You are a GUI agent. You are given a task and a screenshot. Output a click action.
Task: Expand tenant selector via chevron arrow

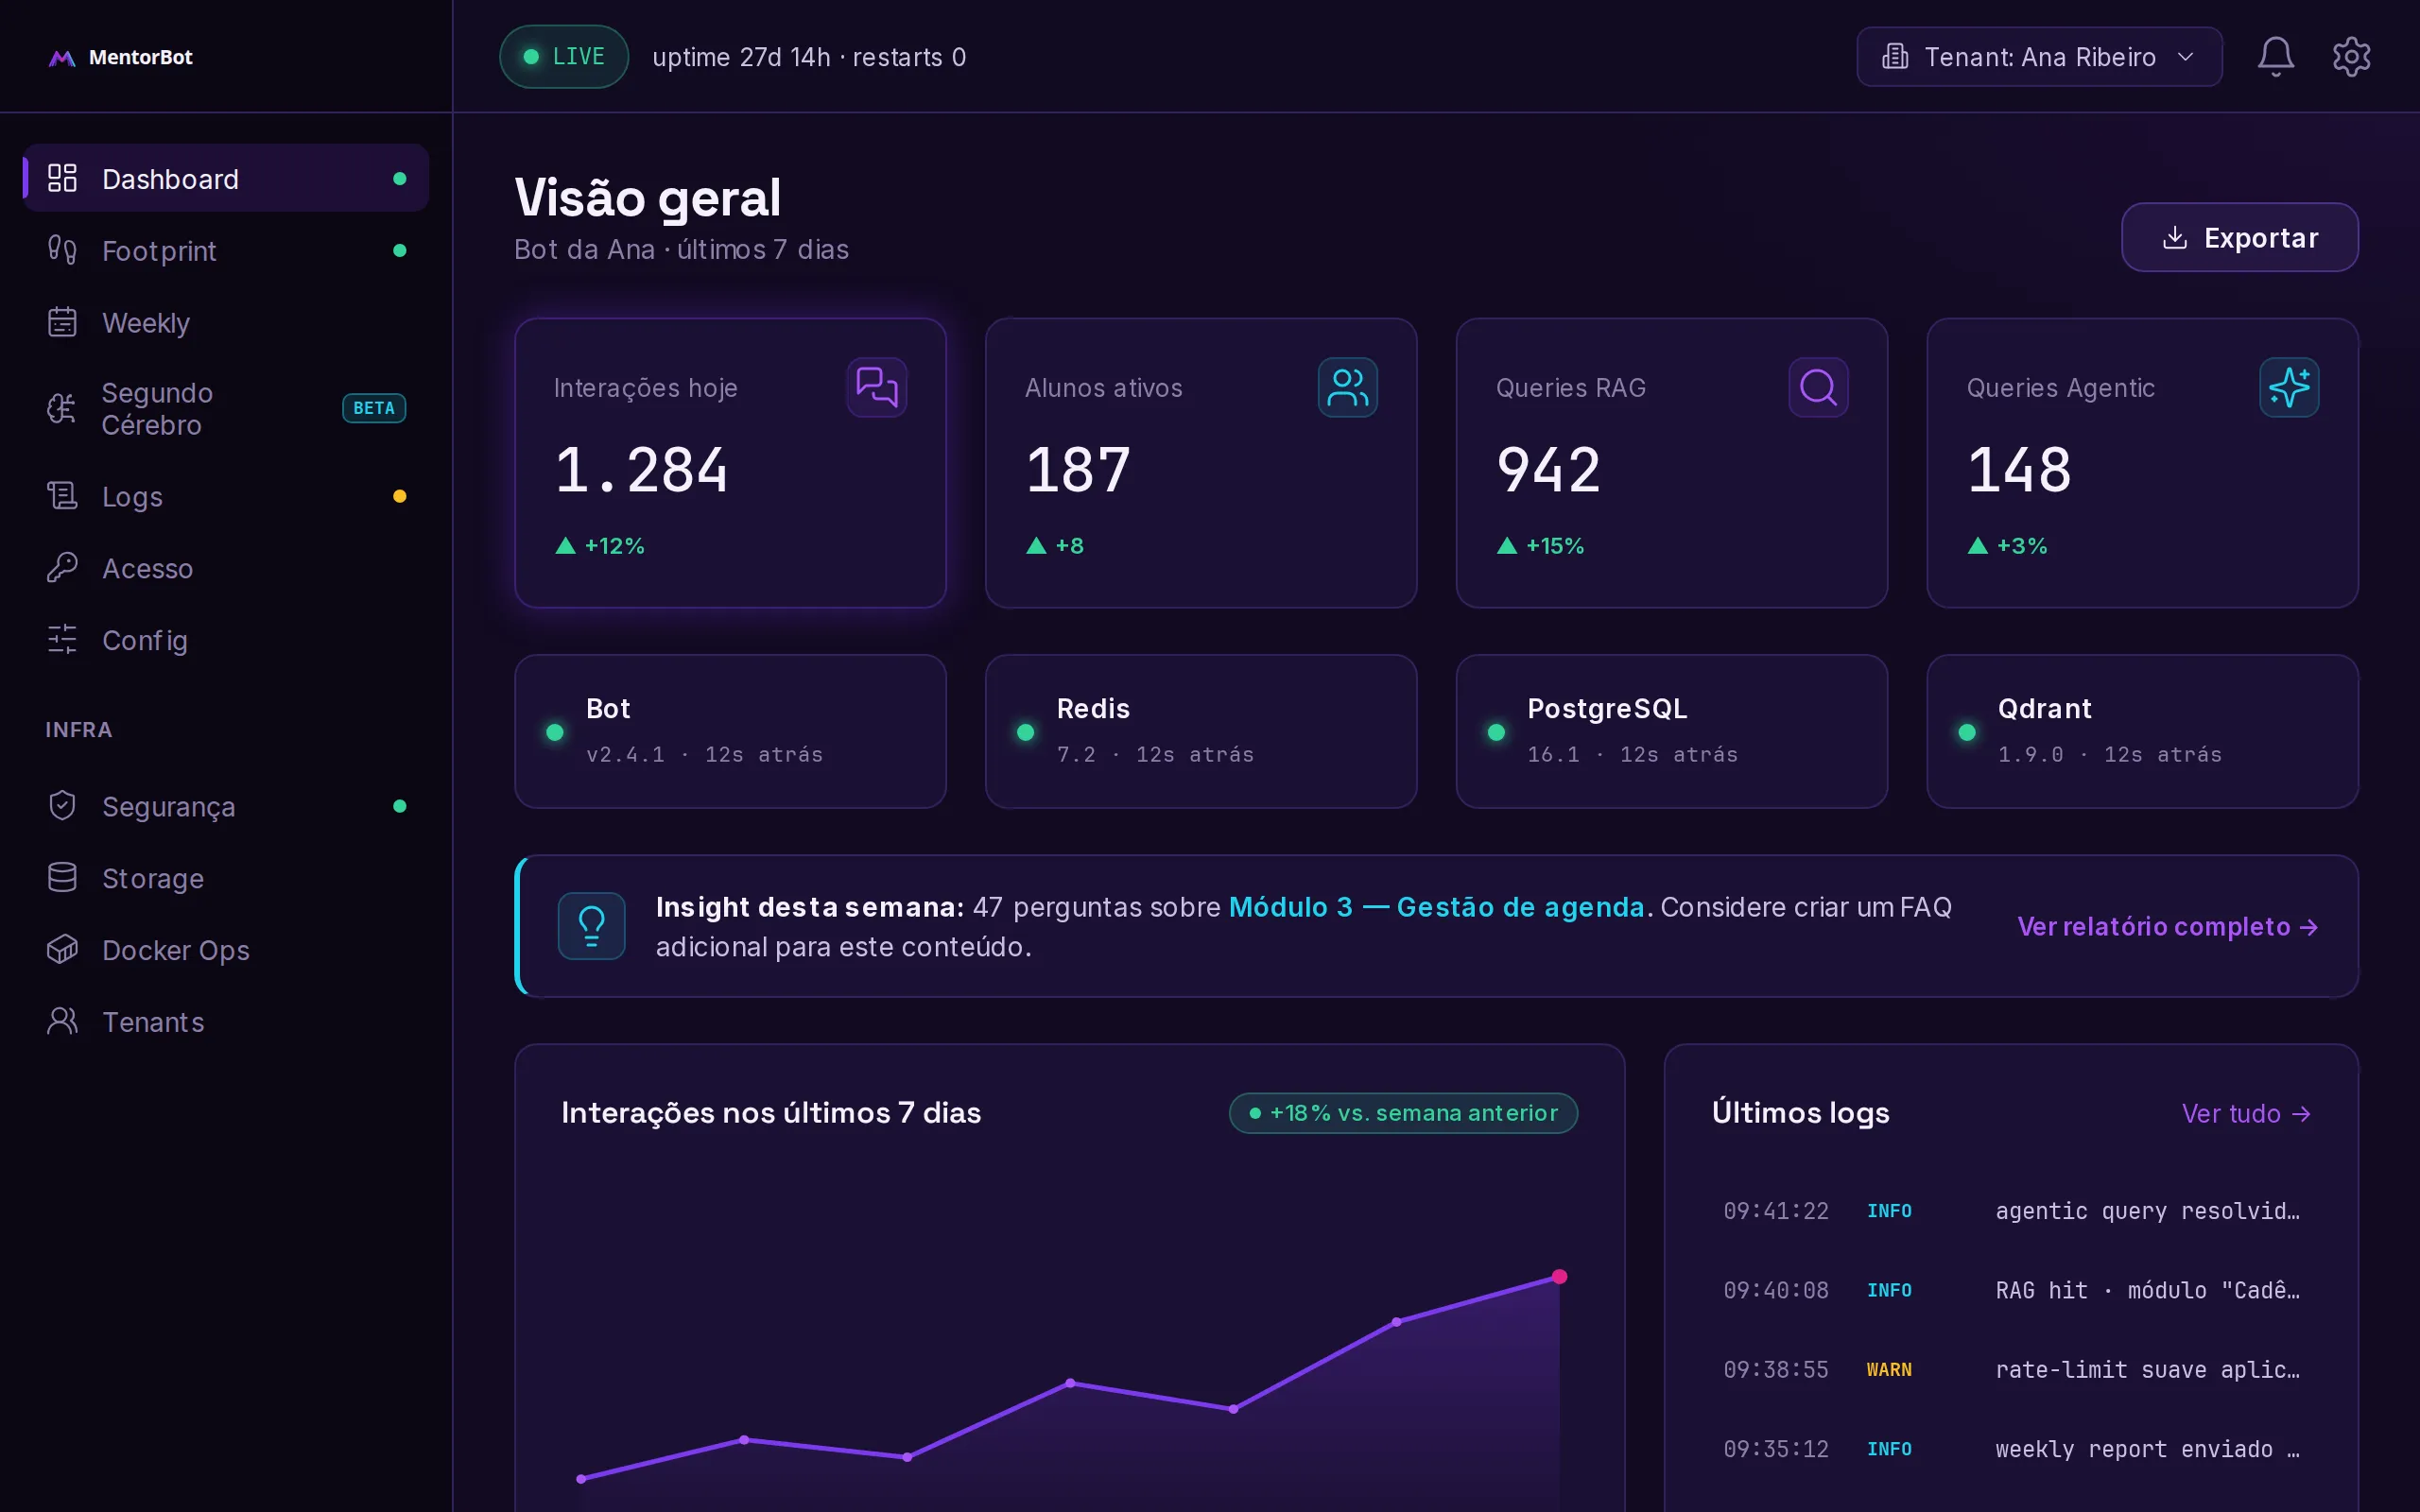[x=2186, y=57]
